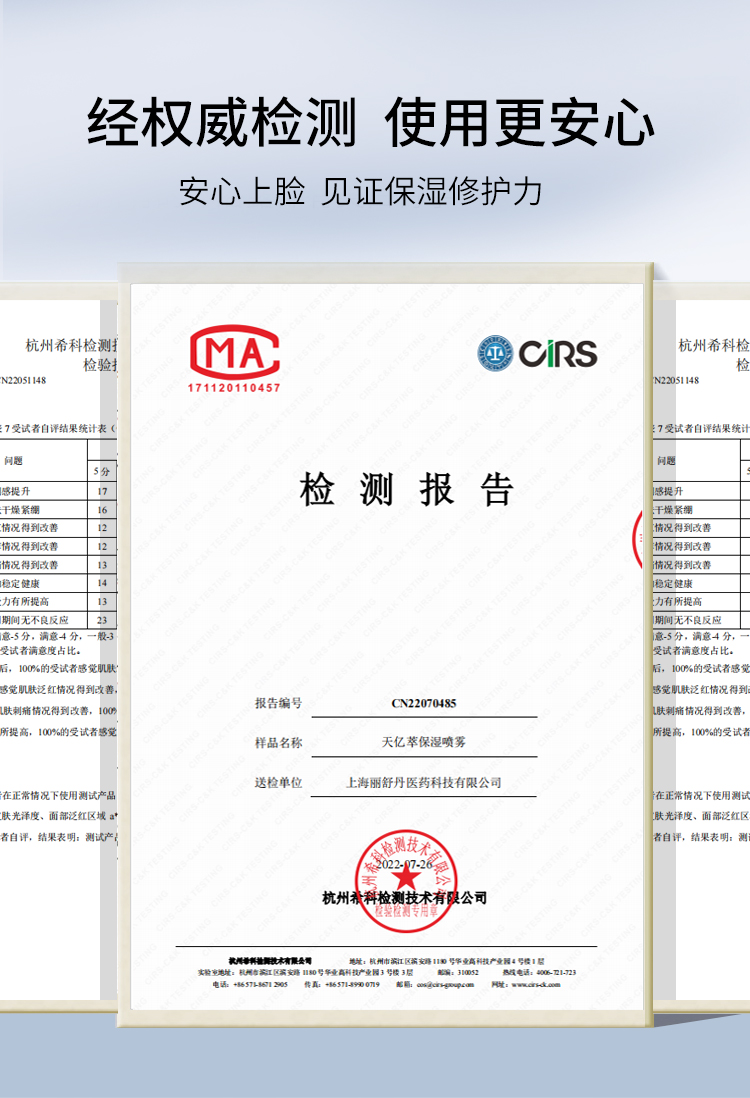The image size is (750, 1098).
Task: Click value 23 in 无不良反应 row, left page
Action: click(x=102, y=620)
